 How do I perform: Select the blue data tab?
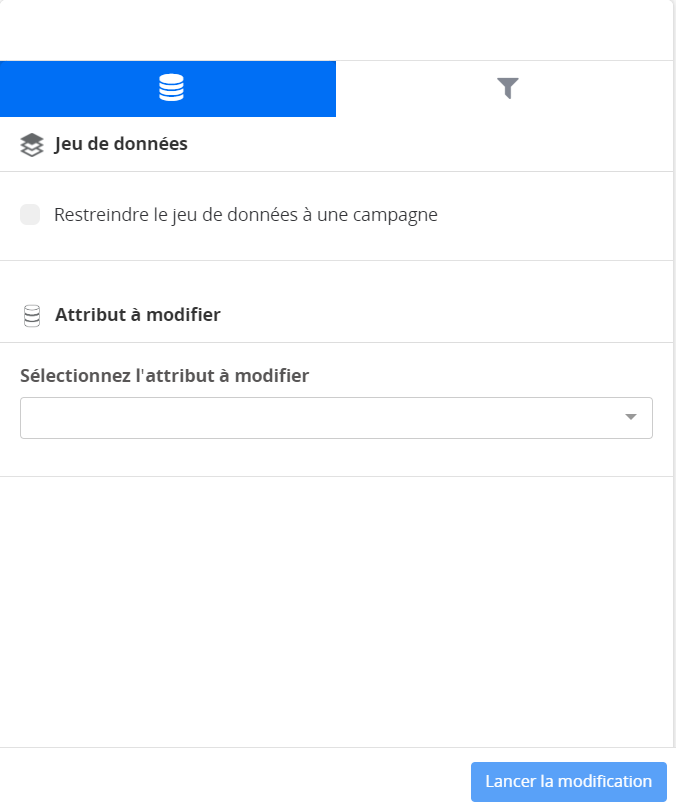tap(168, 89)
